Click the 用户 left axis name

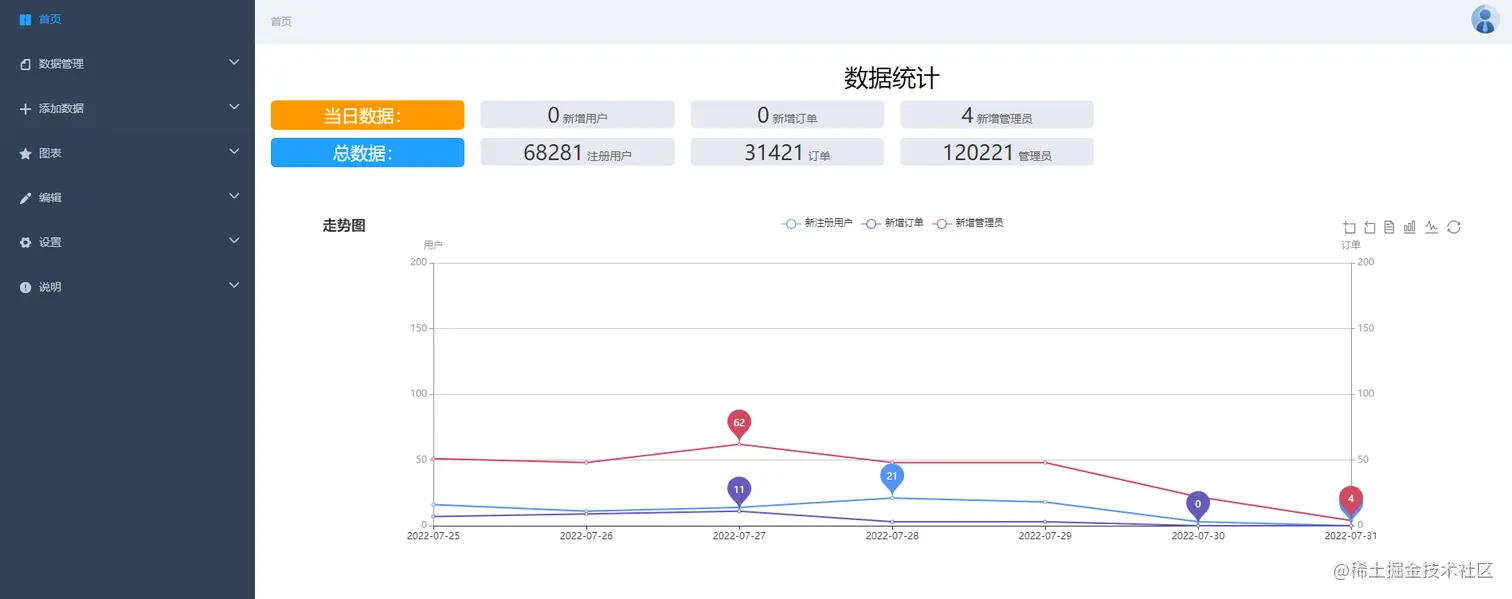coord(433,245)
